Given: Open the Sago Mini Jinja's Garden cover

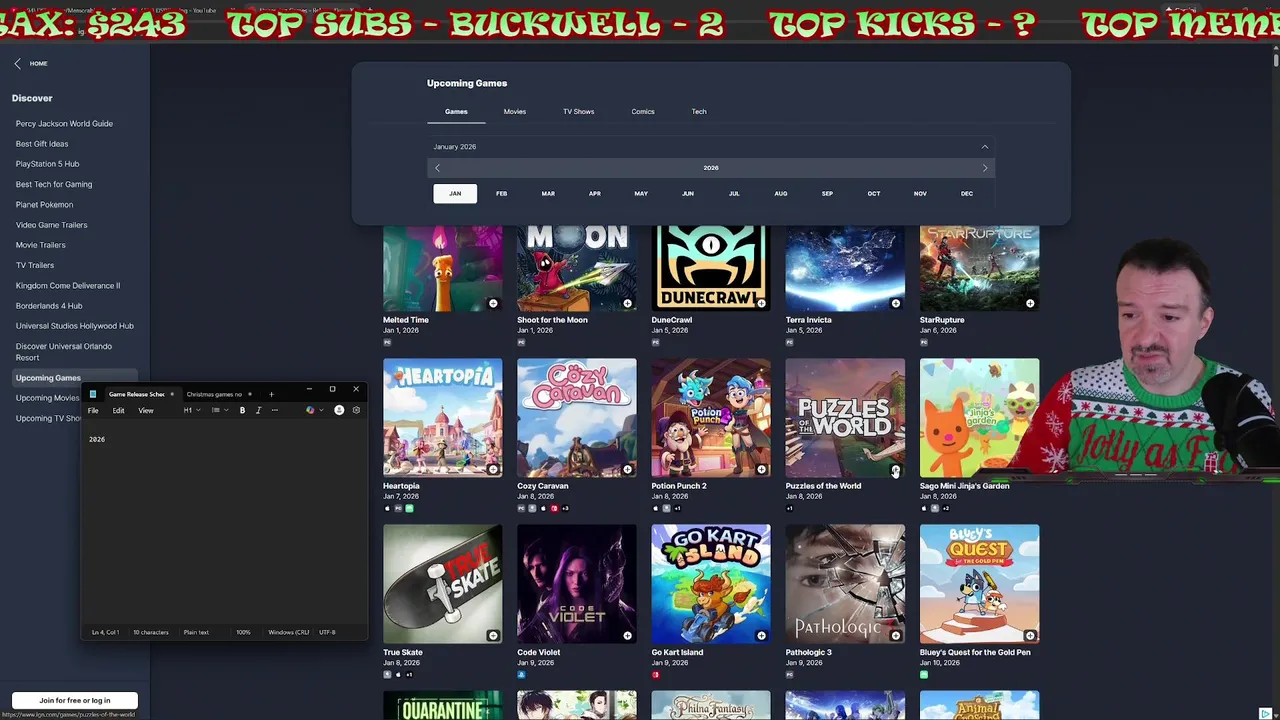Looking at the screenshot, I should coord(979,418).
